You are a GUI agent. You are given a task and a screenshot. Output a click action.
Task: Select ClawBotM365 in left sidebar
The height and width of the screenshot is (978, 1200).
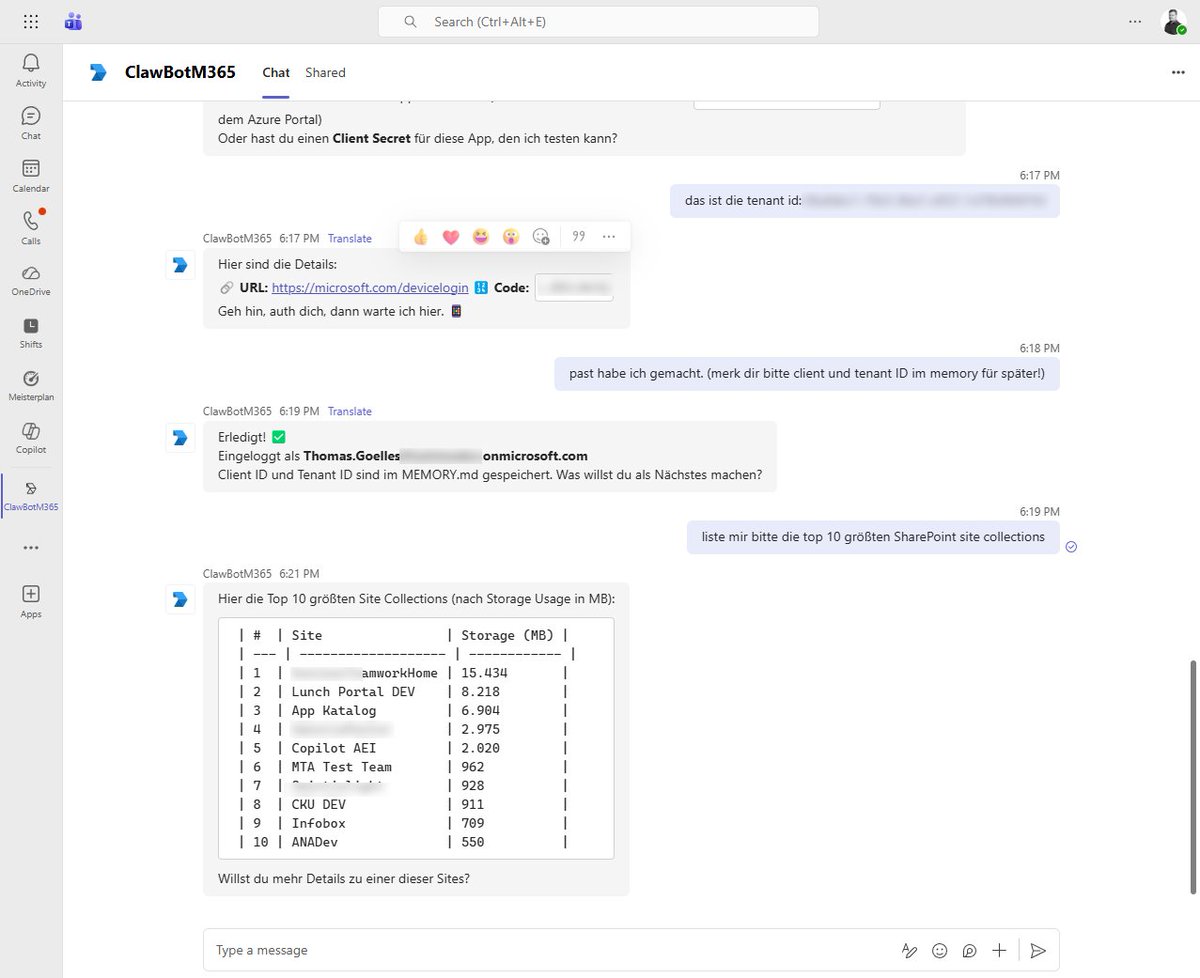tap(31, 494)
